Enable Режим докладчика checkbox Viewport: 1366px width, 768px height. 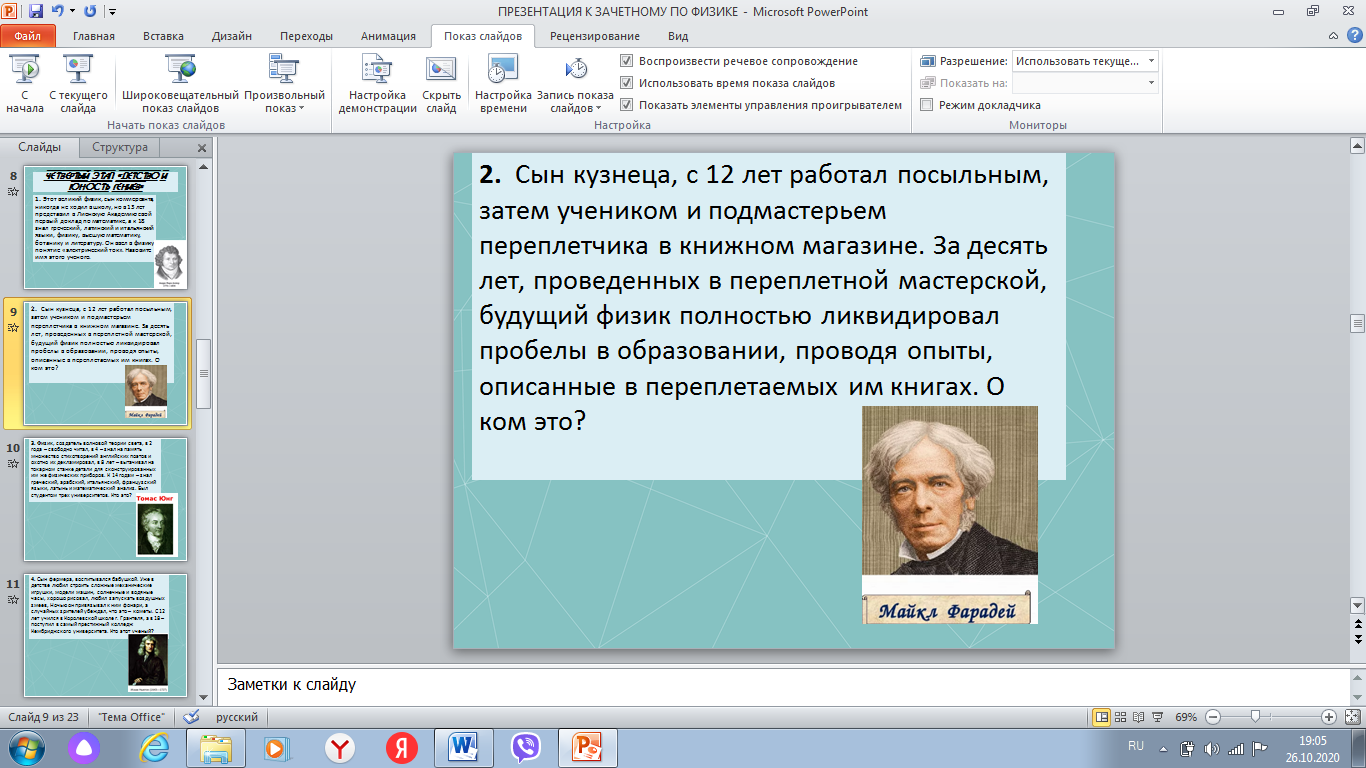[x=926, y=105]
